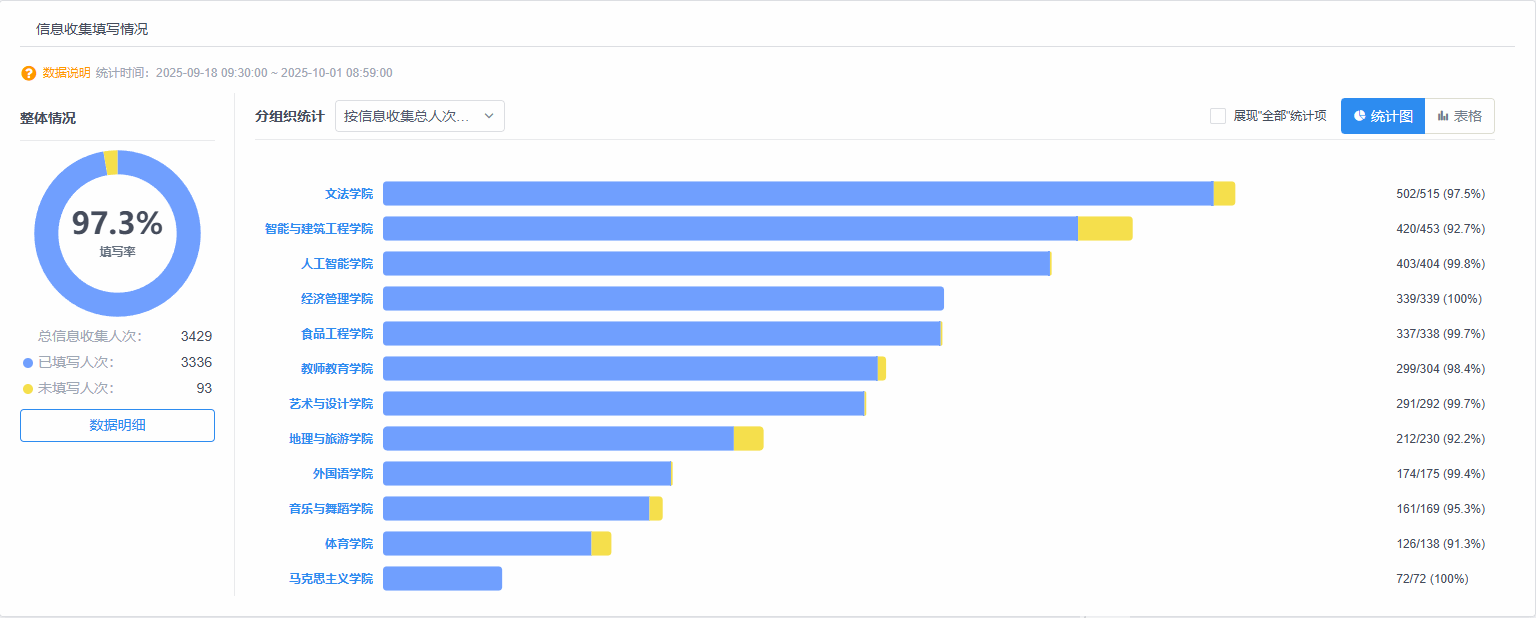Click the blue bar for 经济管理学院
Image resolution: width=1536 pixels, height=618 pixels.
[x=663, y=299]
